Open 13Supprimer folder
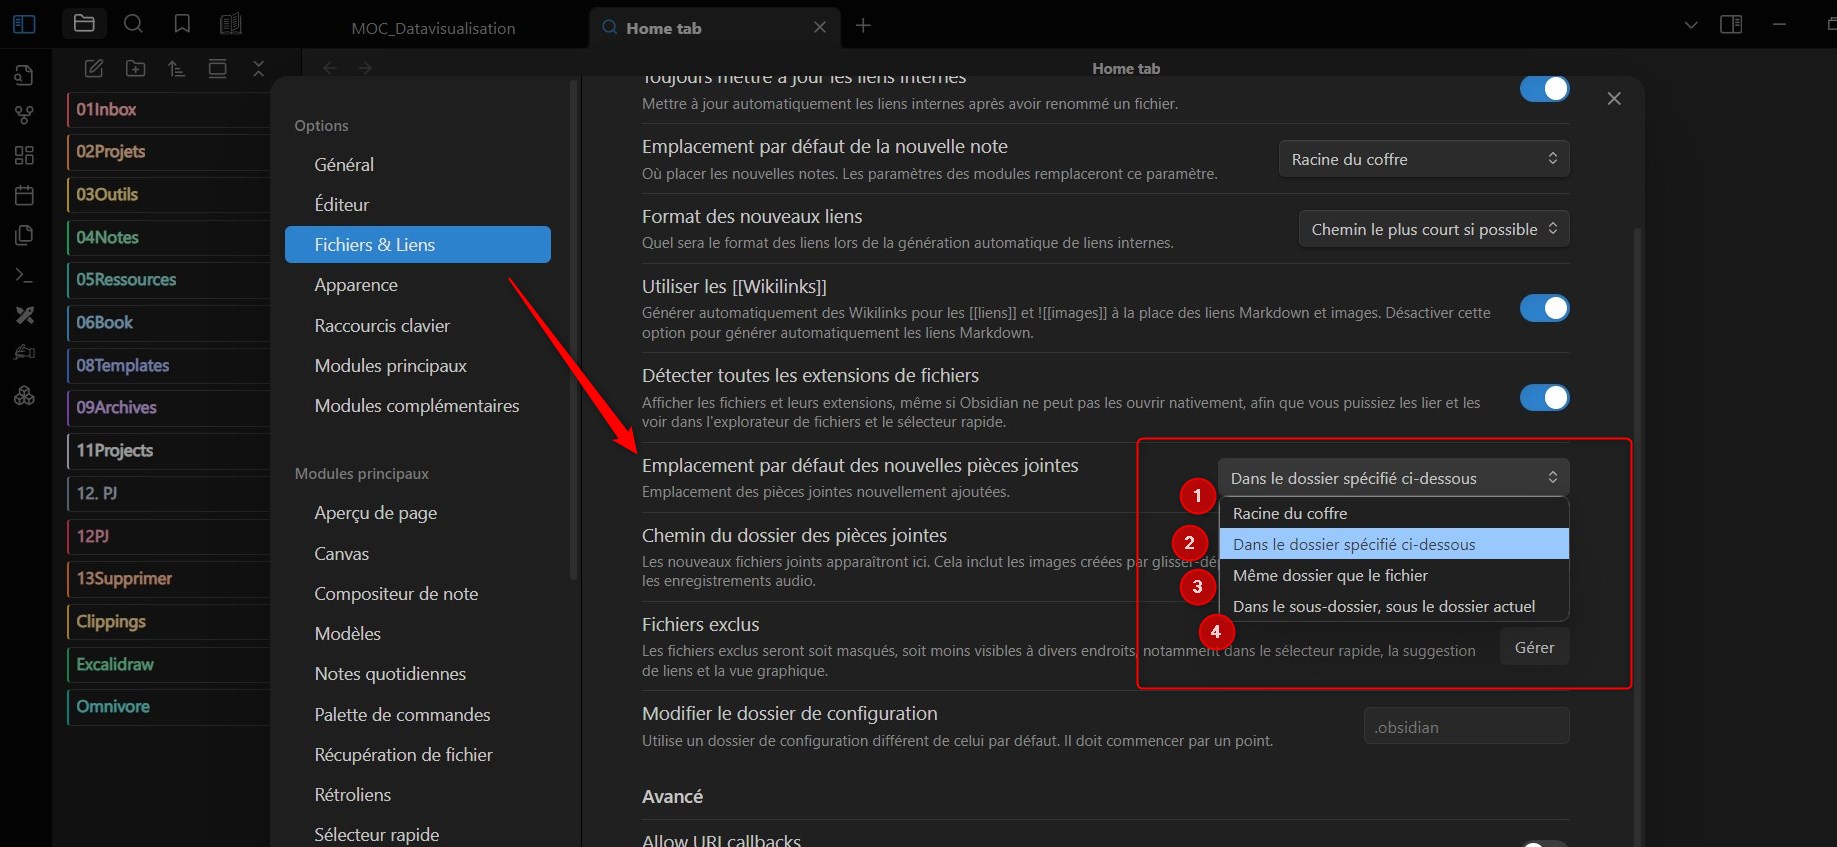 click(x=168, y=578)
